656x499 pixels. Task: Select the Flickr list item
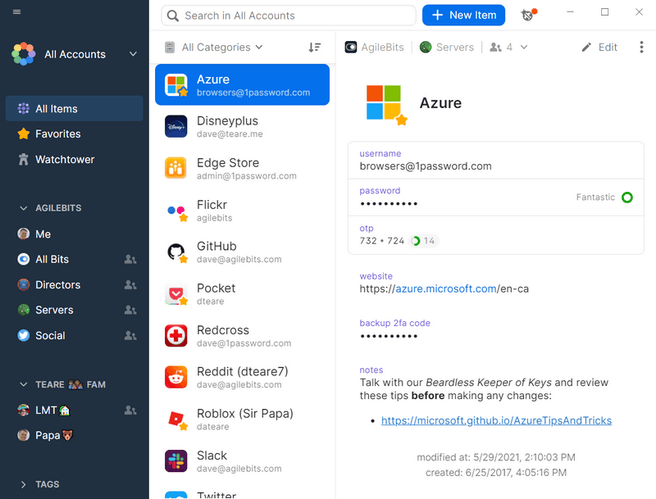coord(242,210)
